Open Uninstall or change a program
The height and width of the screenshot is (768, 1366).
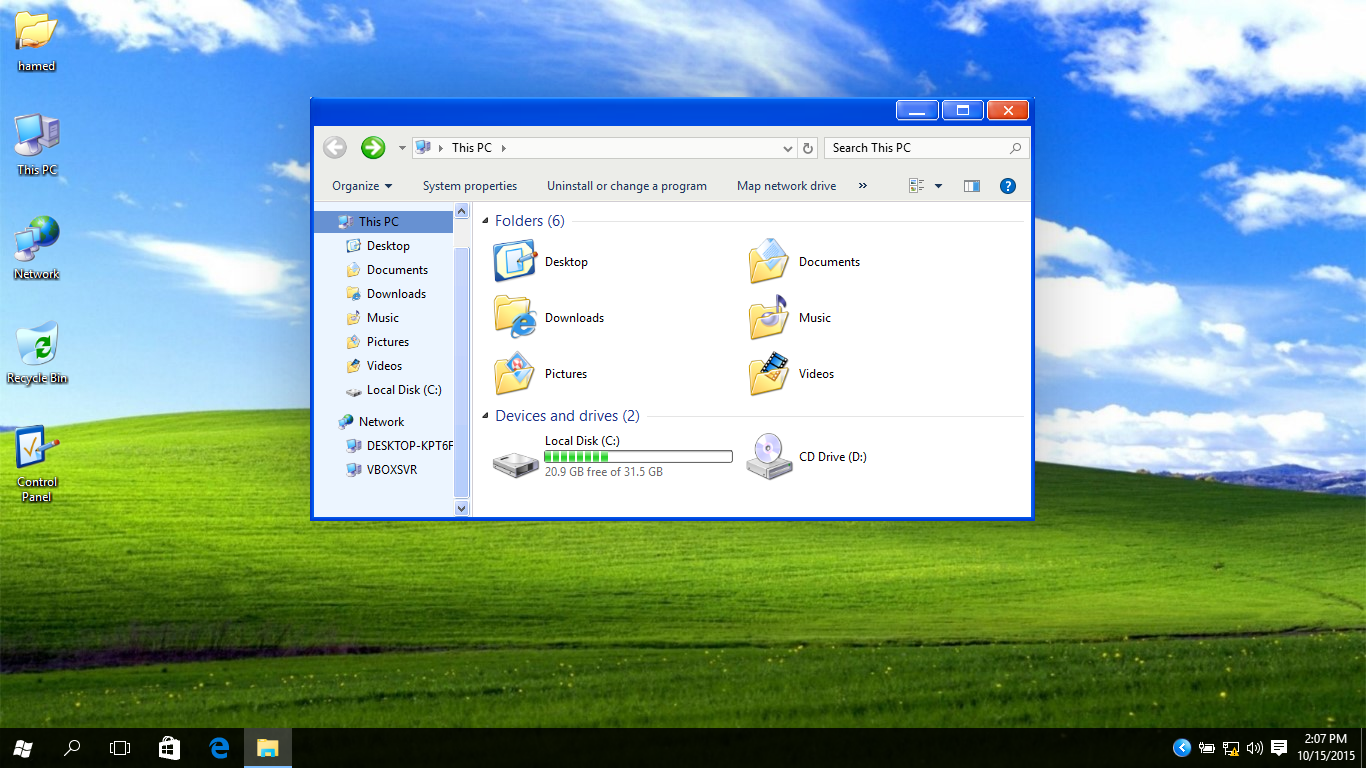tap(627, 185)
